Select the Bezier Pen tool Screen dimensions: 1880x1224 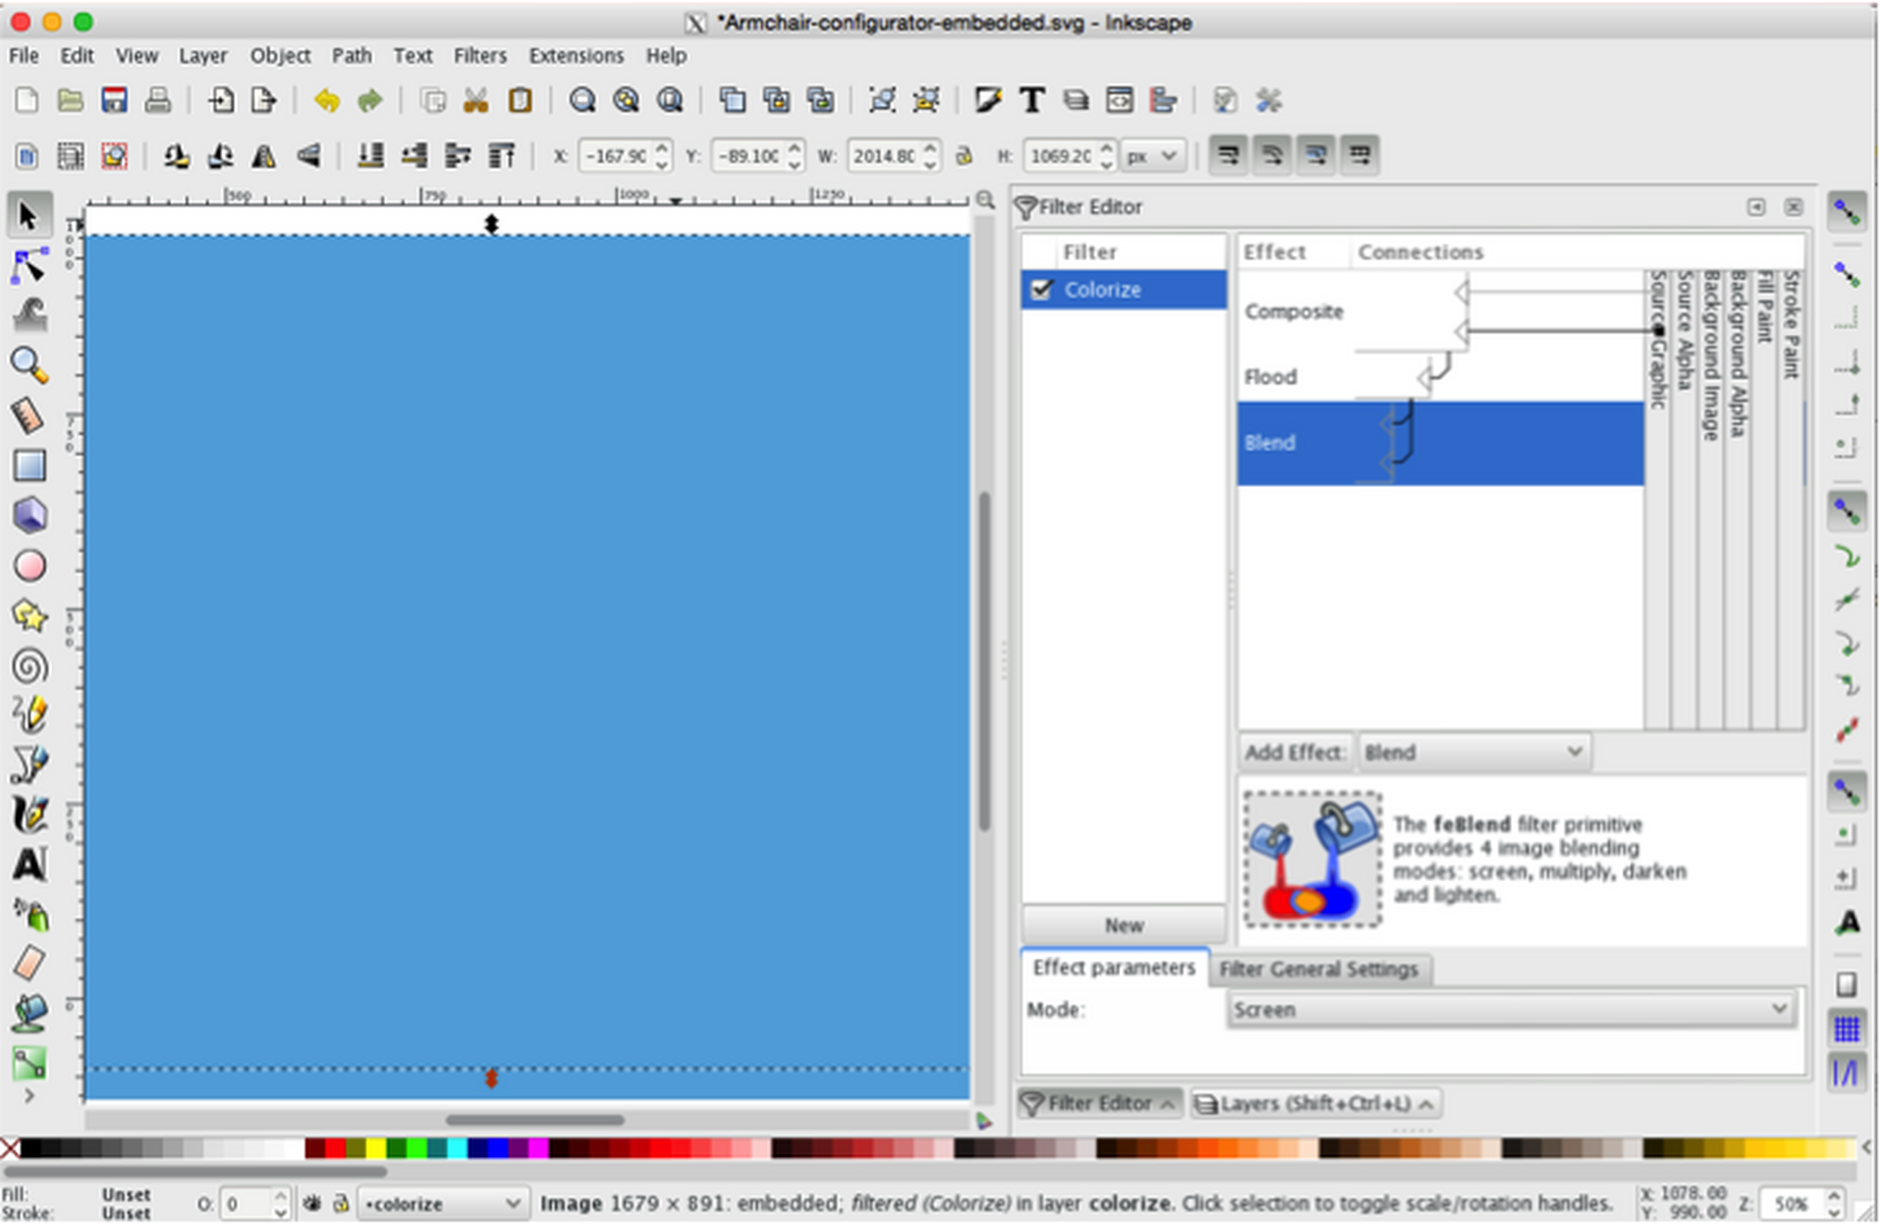(29, 766)
